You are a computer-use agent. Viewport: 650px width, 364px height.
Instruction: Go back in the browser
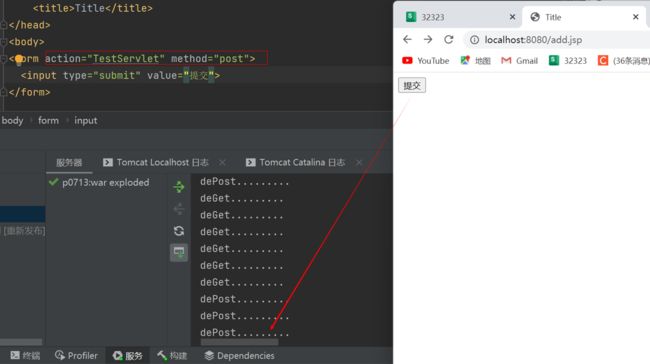[407, 39]
